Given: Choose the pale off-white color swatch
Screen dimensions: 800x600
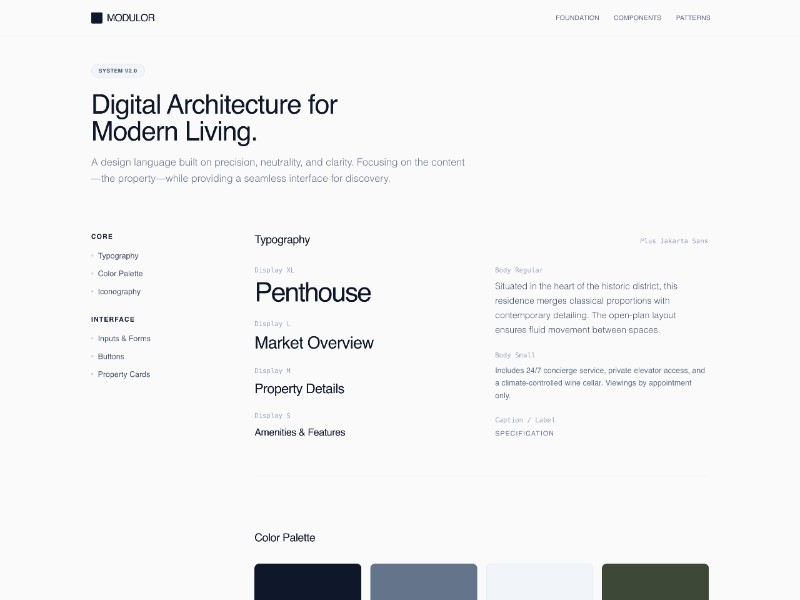Looking at the screenshot, I should pyautogui.click(x=539, y=582).
